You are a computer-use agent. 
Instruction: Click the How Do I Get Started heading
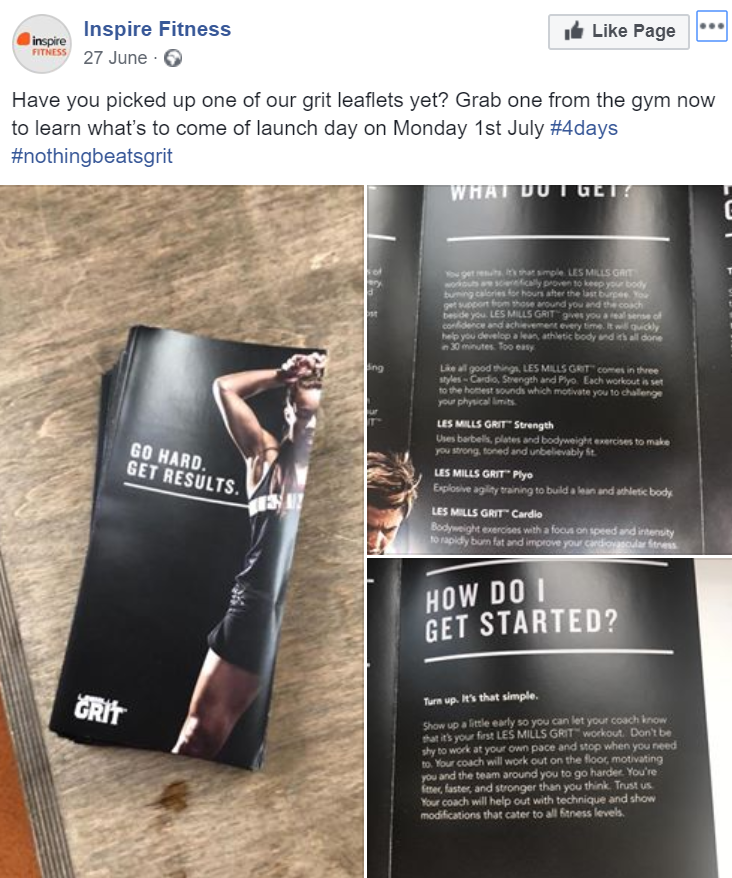point(521,611)
